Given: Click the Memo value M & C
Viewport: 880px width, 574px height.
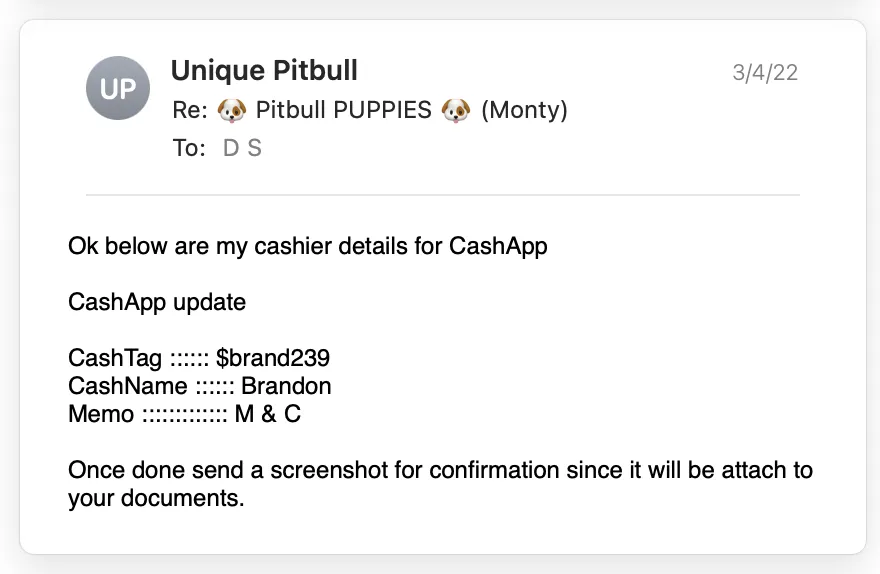Looking at the screenshot, I should tap(268, 414).
